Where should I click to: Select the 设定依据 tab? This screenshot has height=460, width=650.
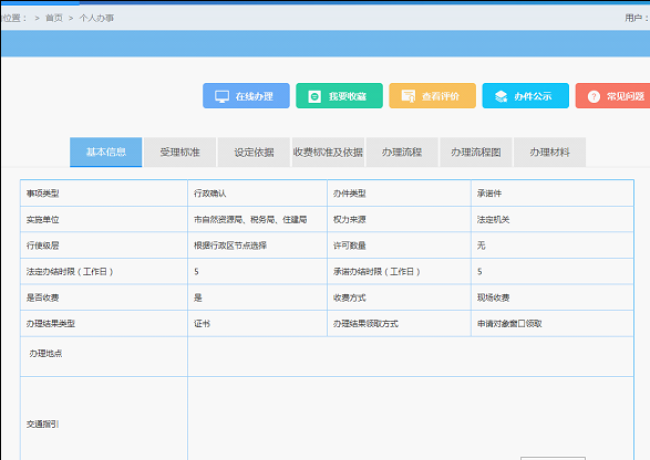254,153
